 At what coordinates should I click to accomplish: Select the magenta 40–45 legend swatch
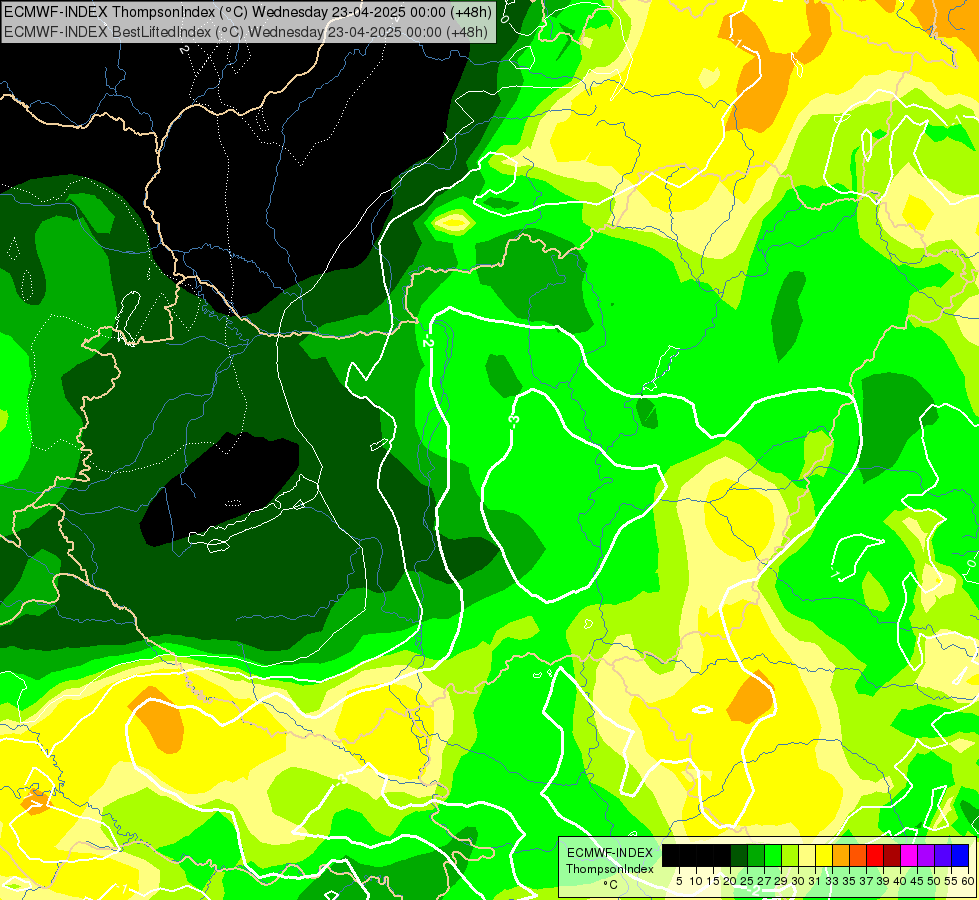coord(909,856)
